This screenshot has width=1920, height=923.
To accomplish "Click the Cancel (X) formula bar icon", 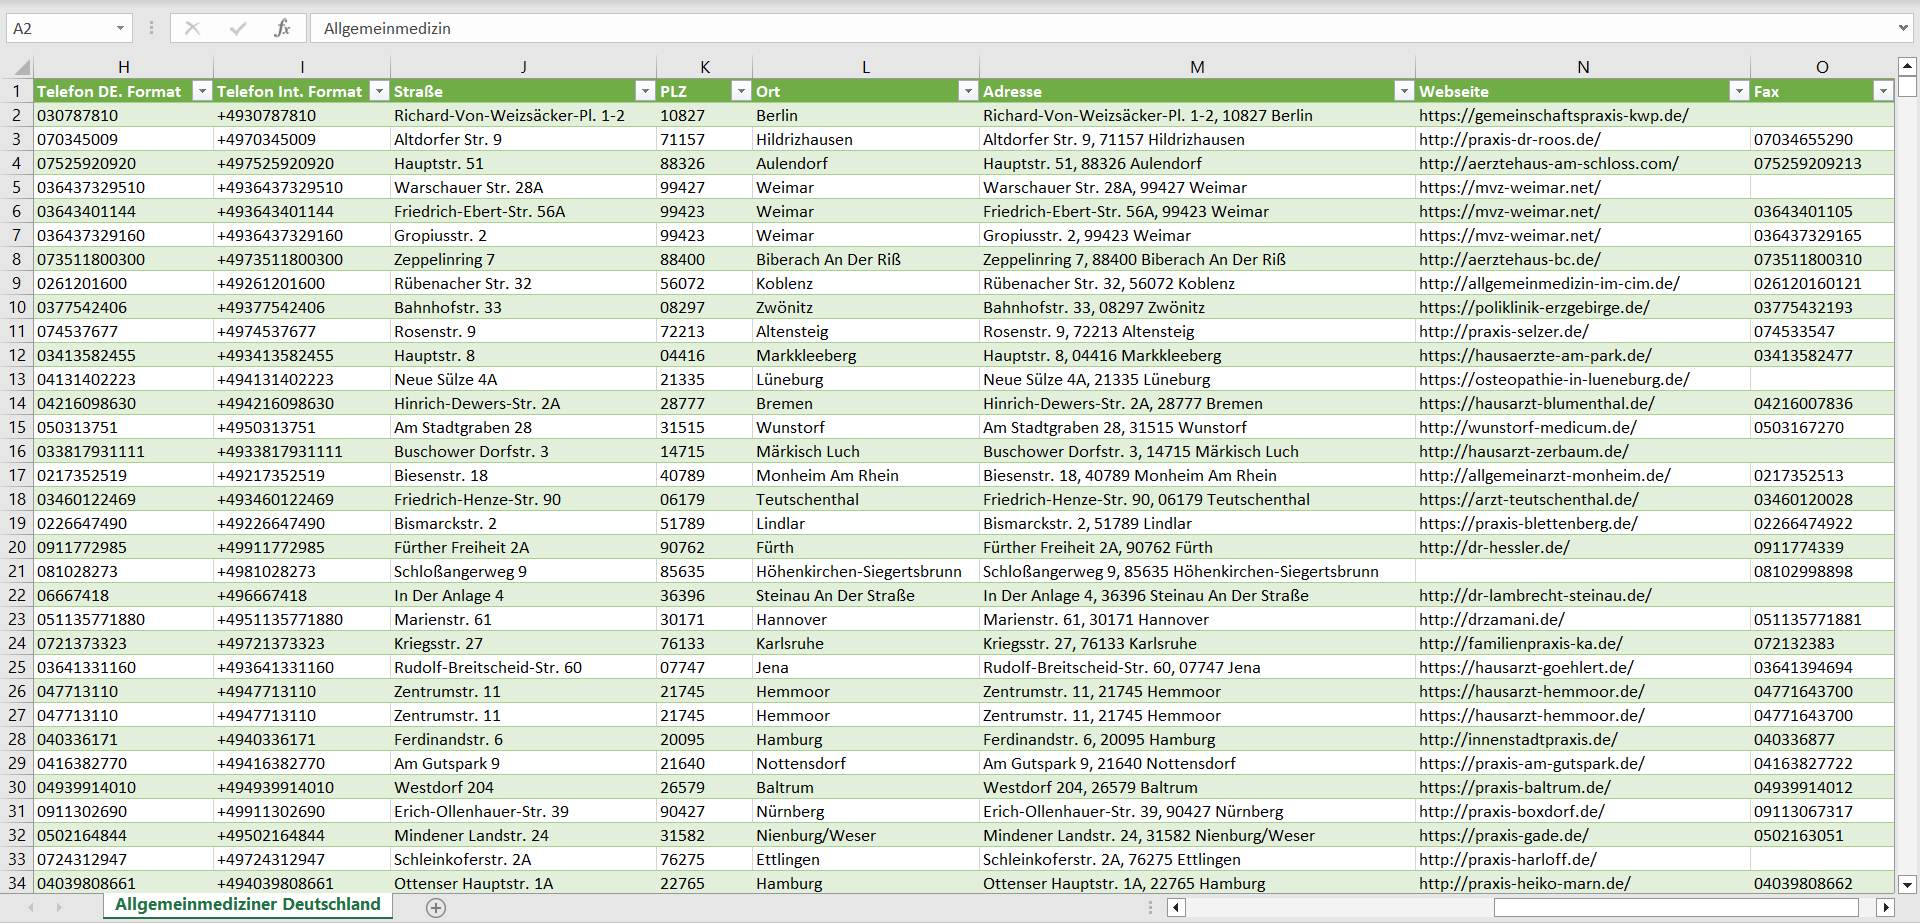I will click(192, 28).
